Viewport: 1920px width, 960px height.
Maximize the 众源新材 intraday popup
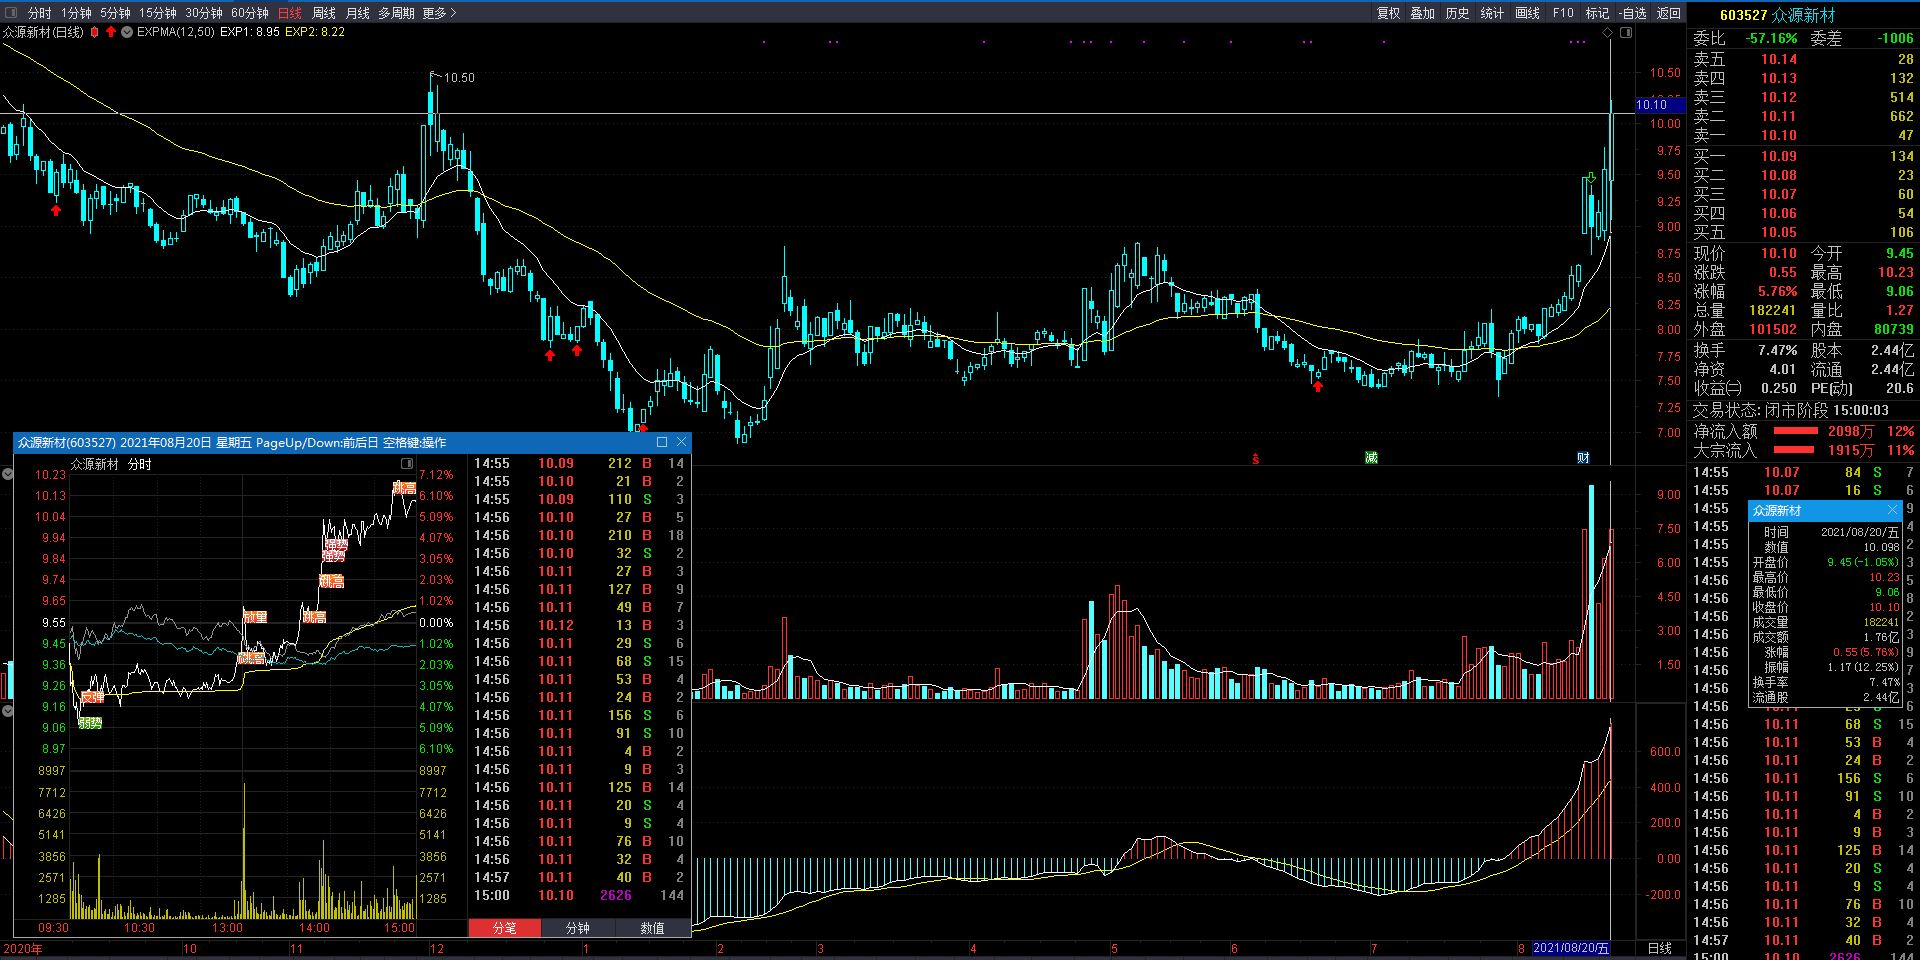coord(662,442)
